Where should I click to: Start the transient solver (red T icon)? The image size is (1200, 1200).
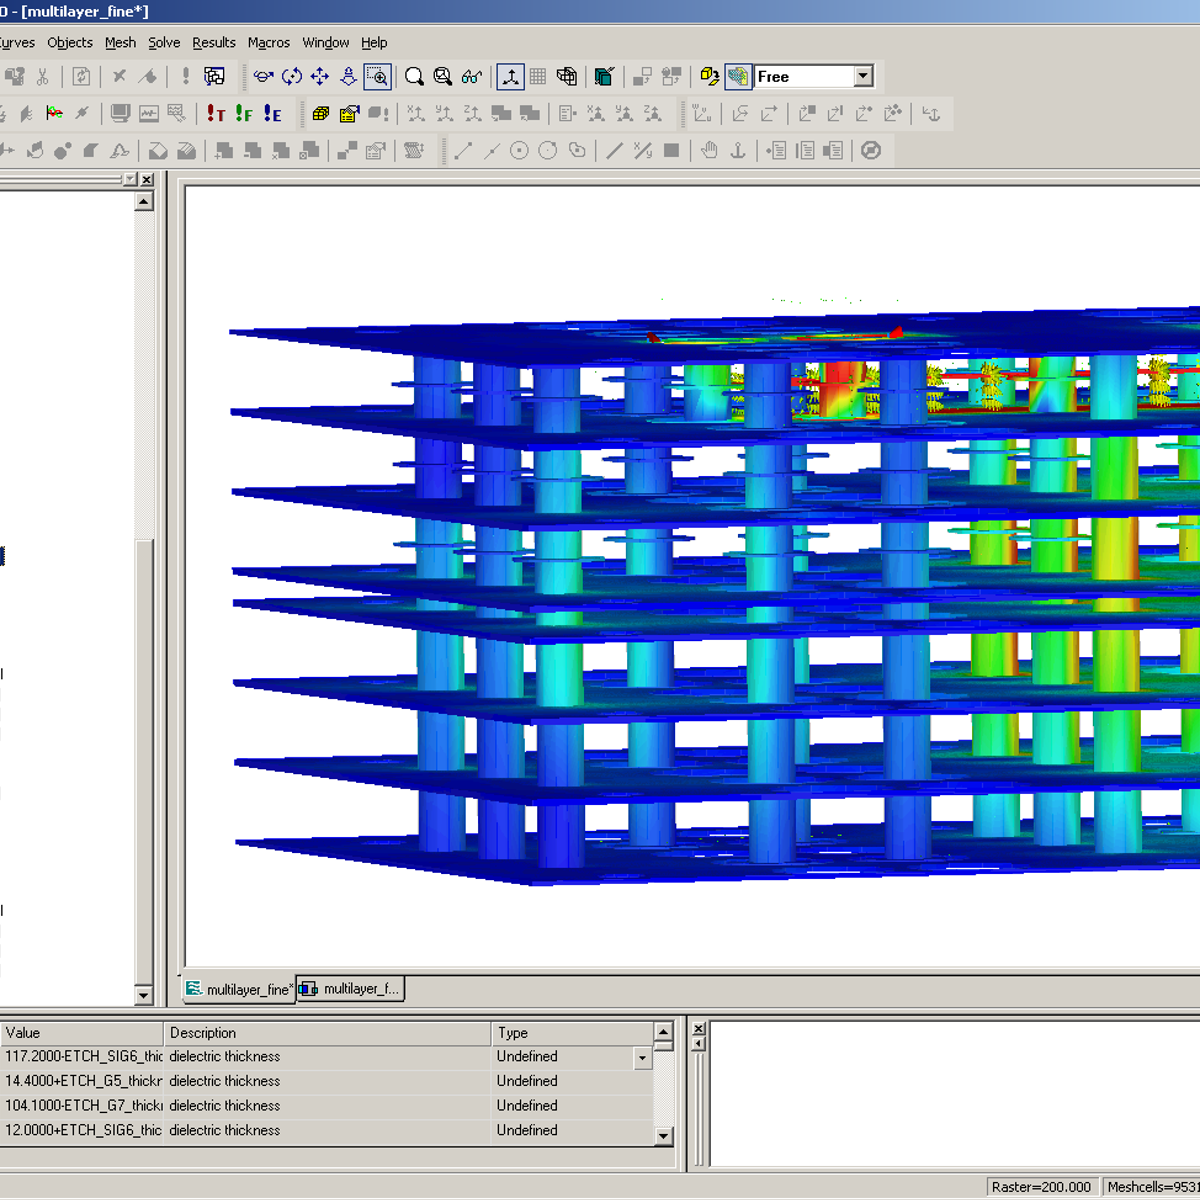216,114
